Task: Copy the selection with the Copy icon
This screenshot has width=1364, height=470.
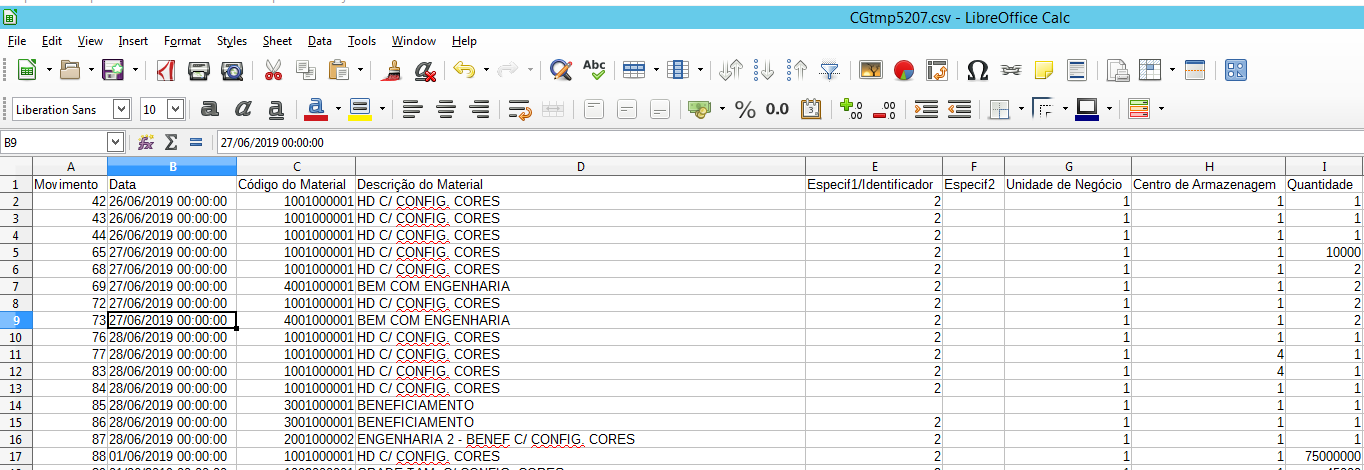Action: (x=306, y=70)
